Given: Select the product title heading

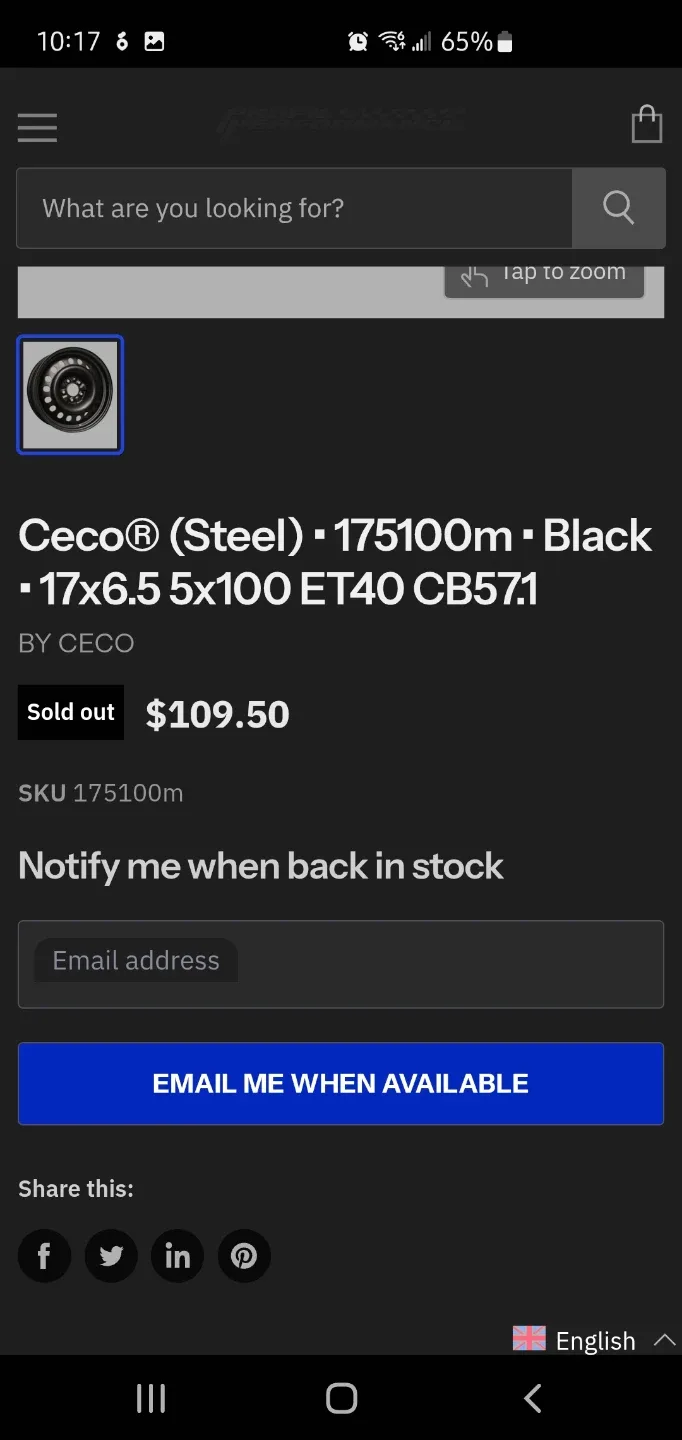Looking at the screenshot, I should [335, 562].
